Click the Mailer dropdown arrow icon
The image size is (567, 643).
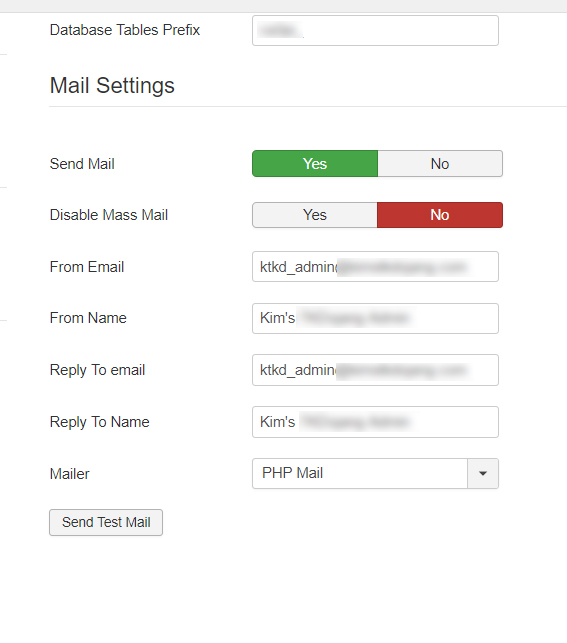(483, 473)
